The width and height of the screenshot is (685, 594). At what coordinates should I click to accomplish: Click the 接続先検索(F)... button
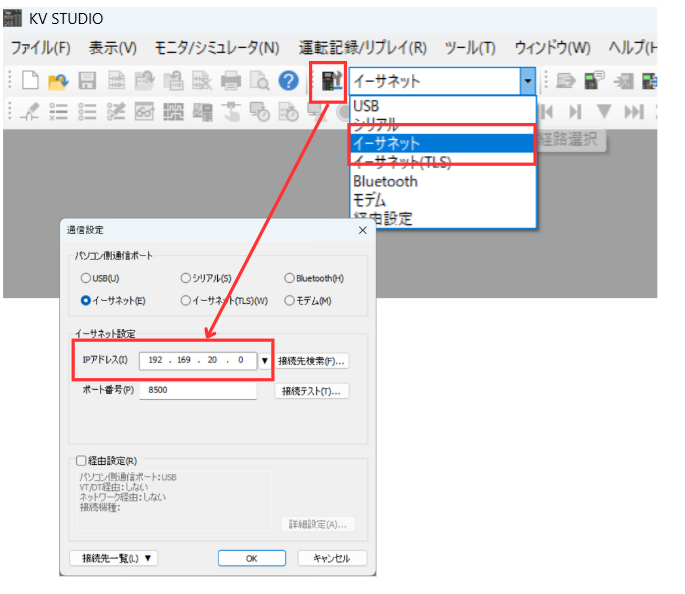pyautogui.click(x=311, y=361)
